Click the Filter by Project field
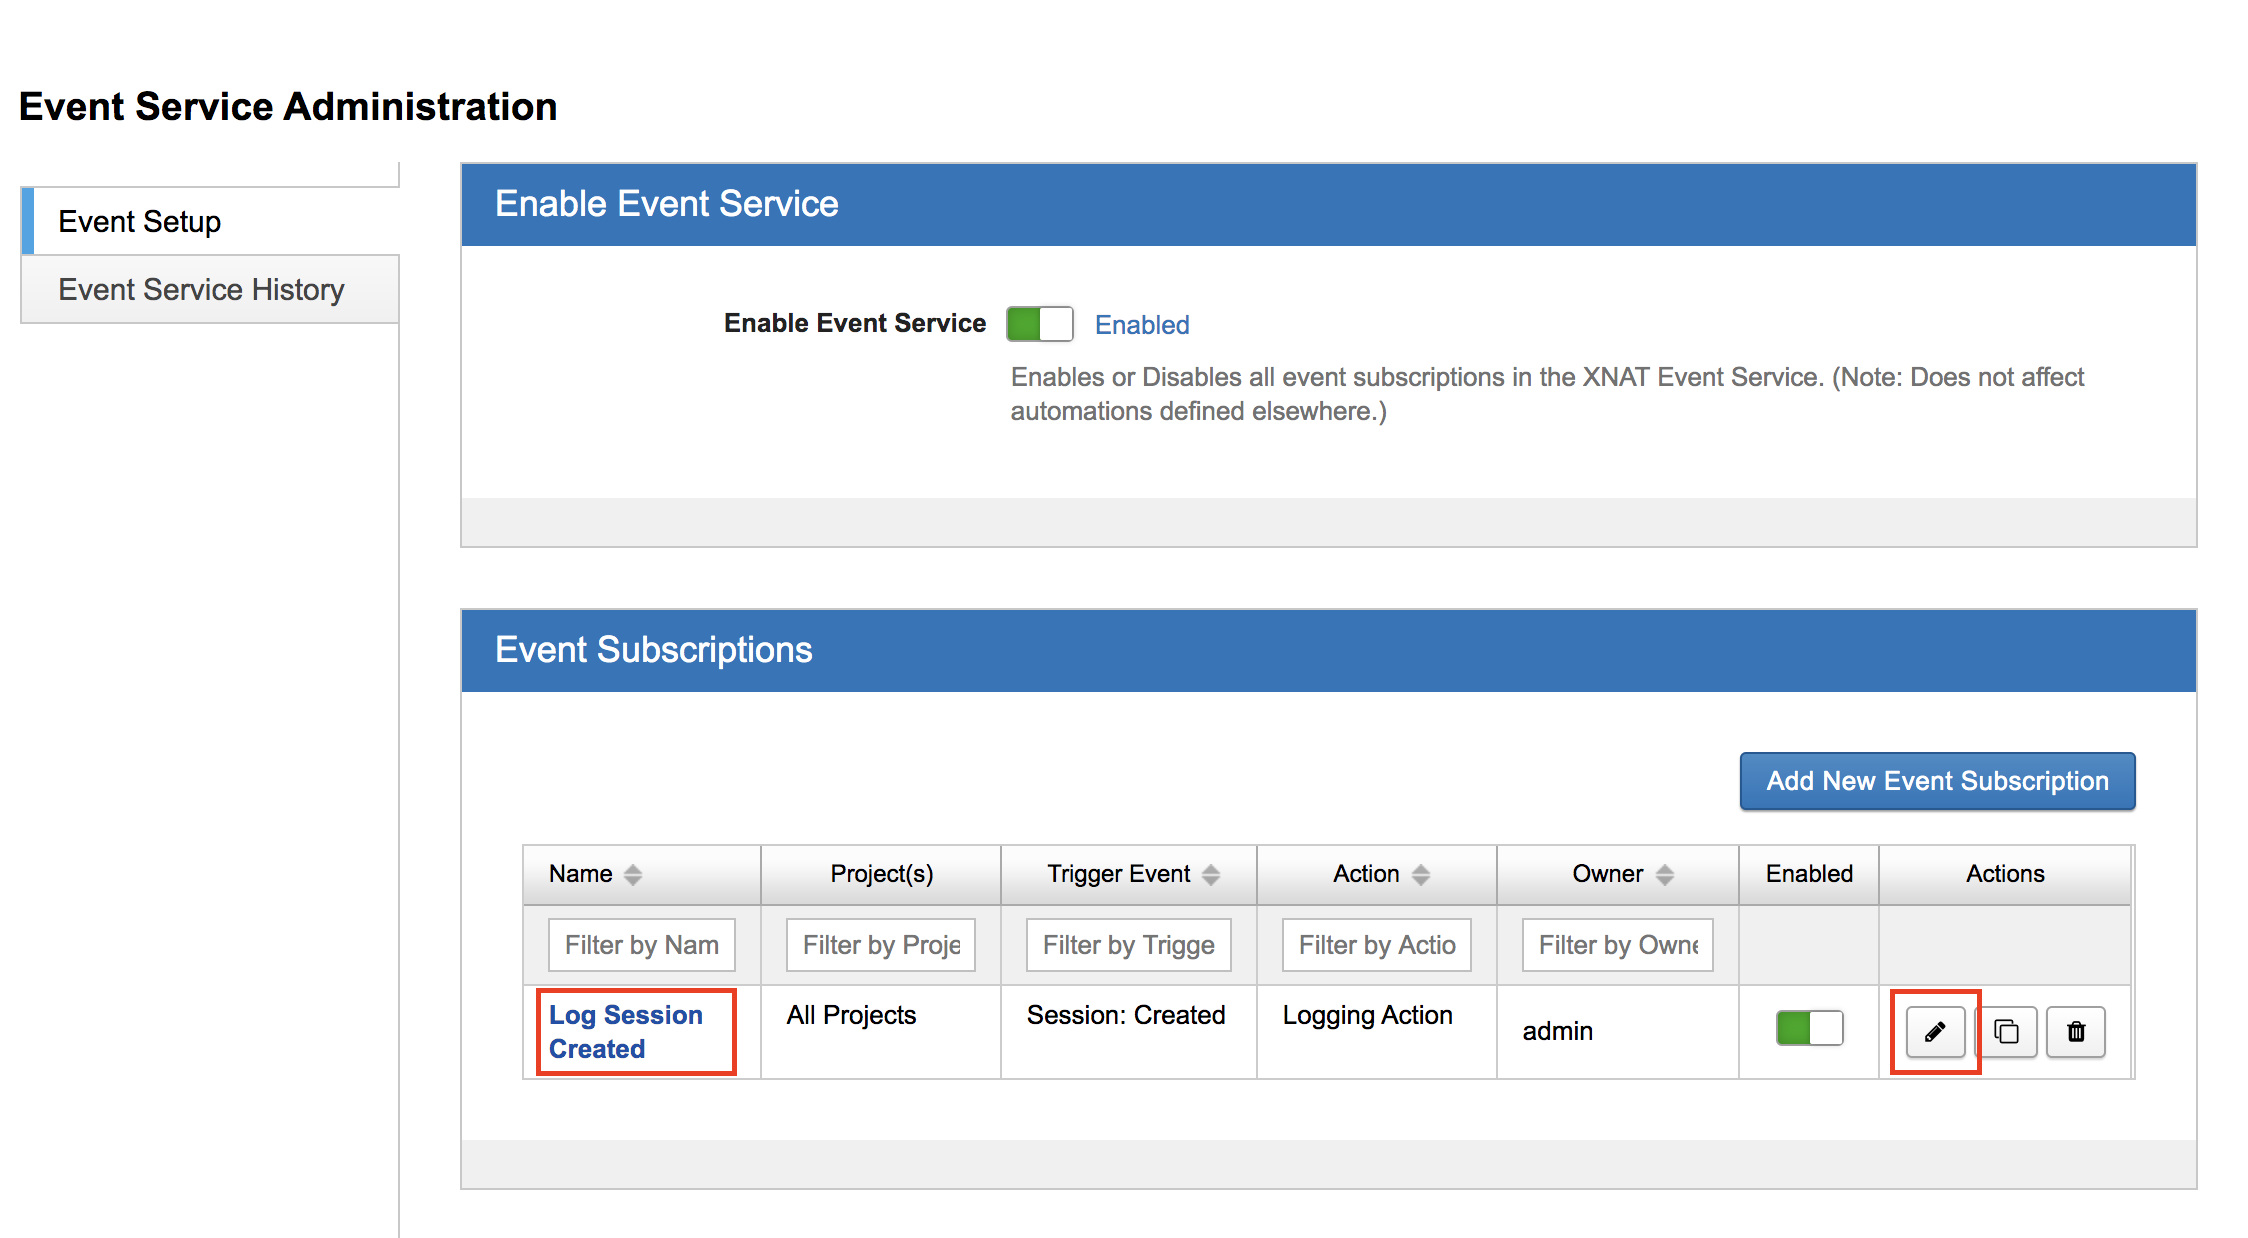 880,945
